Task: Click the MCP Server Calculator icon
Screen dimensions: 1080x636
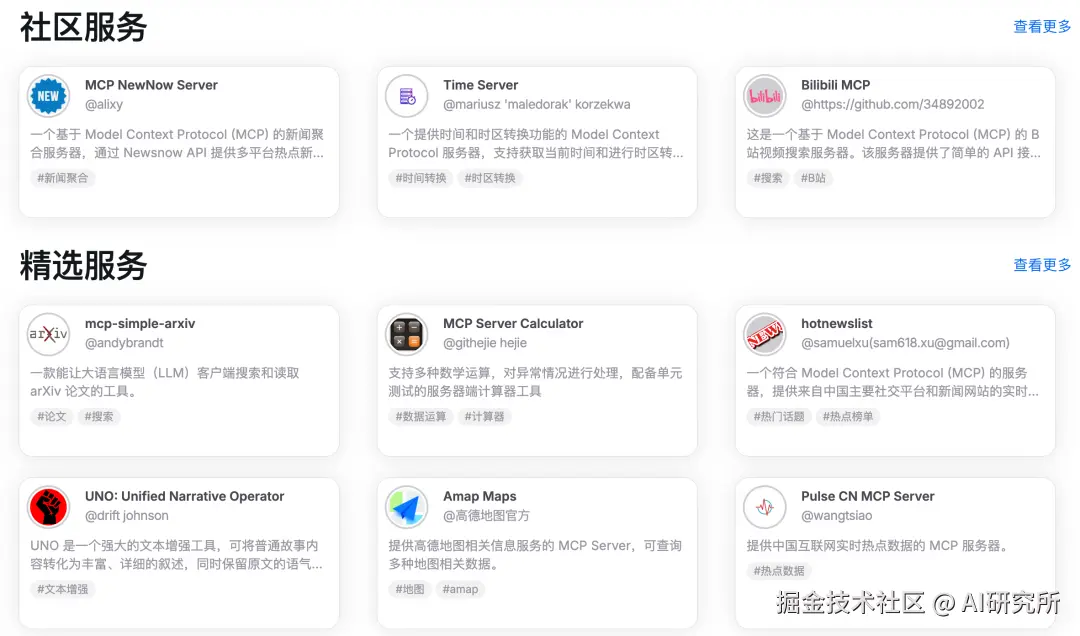Action: coord(406,334)
